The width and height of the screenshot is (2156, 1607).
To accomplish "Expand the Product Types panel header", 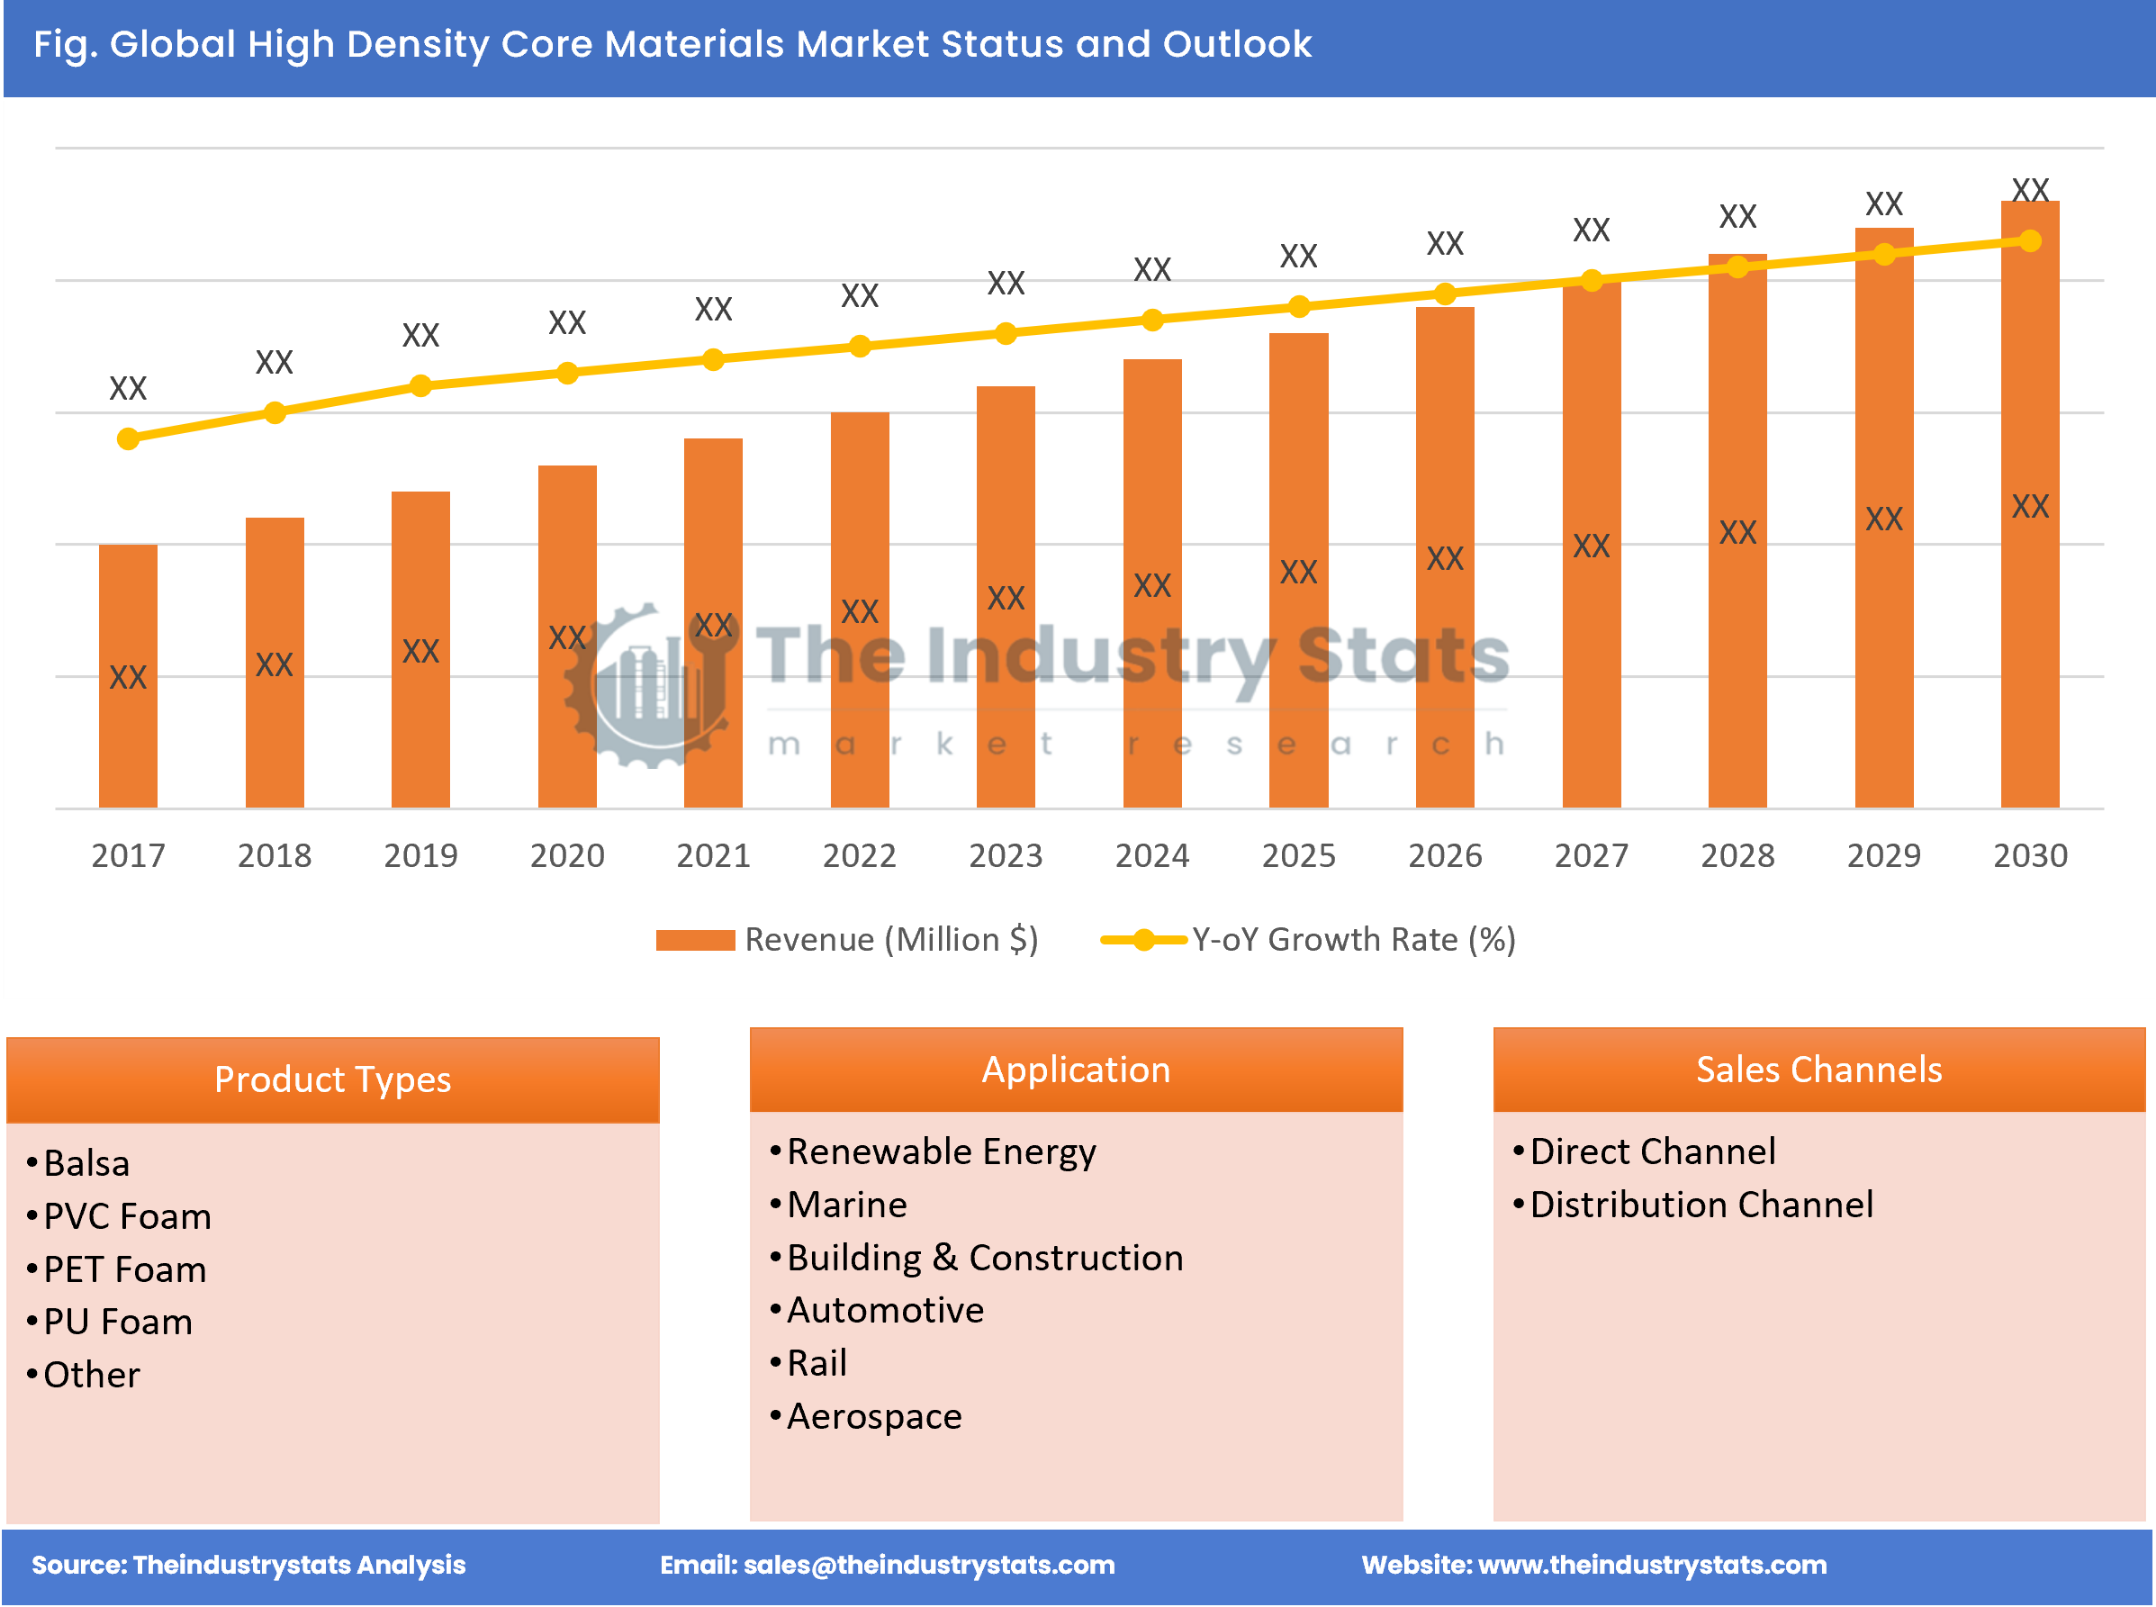I will coord(333,1080).
